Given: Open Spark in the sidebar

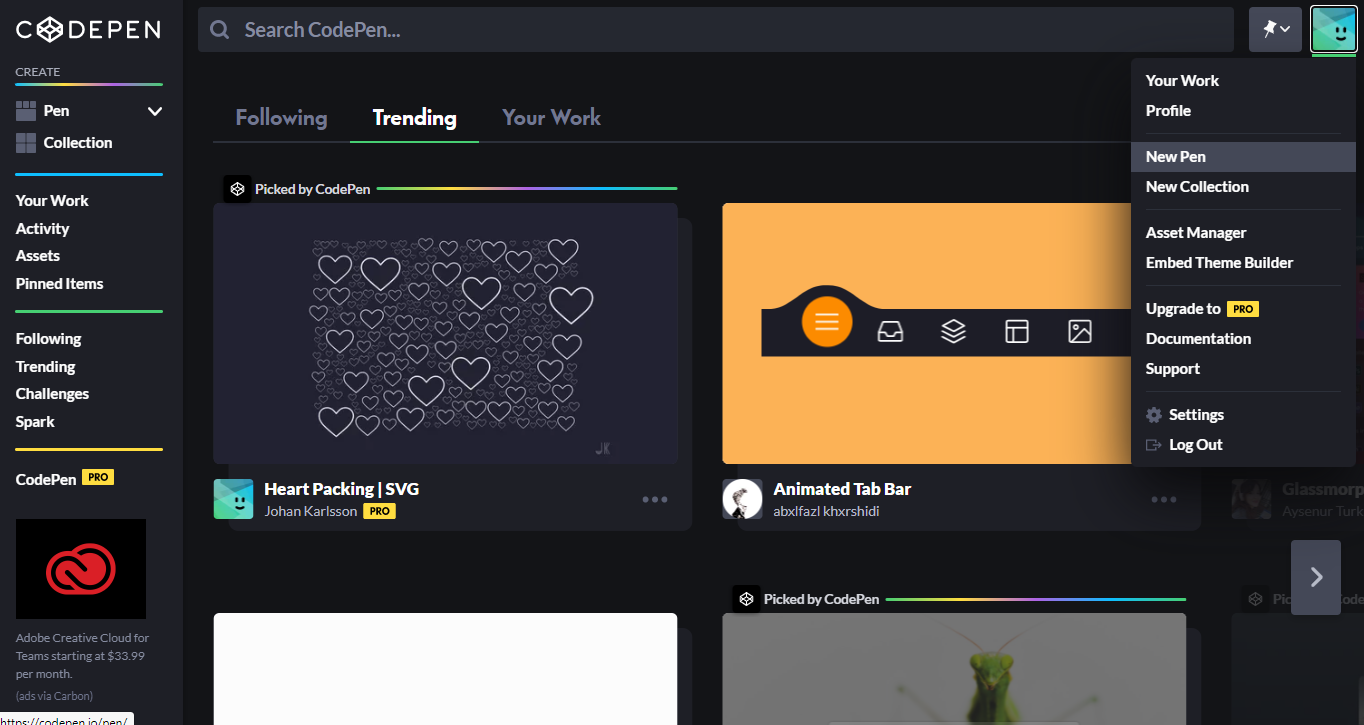Looking at the screenshot, I should tap(35, 422).
